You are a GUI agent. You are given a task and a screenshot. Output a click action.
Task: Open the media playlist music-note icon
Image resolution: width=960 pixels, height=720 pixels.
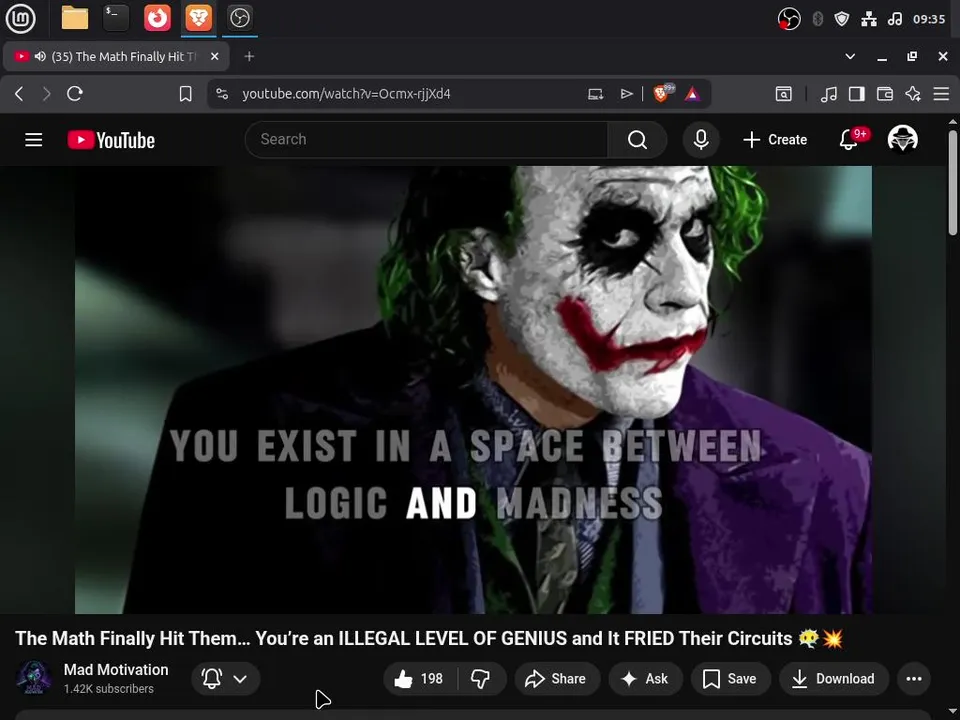pos(828,94)
